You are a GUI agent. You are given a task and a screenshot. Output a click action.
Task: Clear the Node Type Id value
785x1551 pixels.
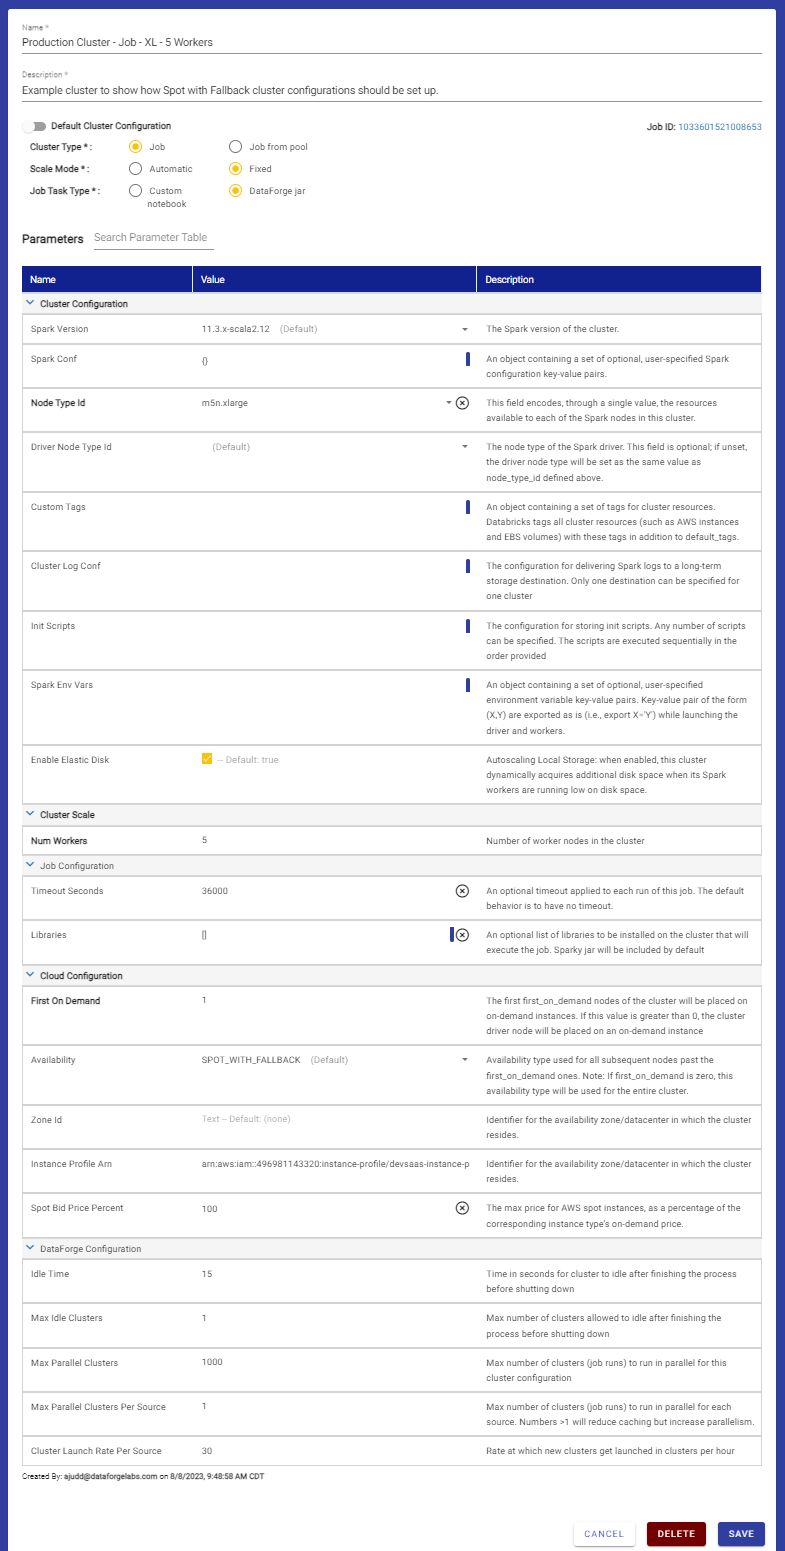click(x=462, y=403)
